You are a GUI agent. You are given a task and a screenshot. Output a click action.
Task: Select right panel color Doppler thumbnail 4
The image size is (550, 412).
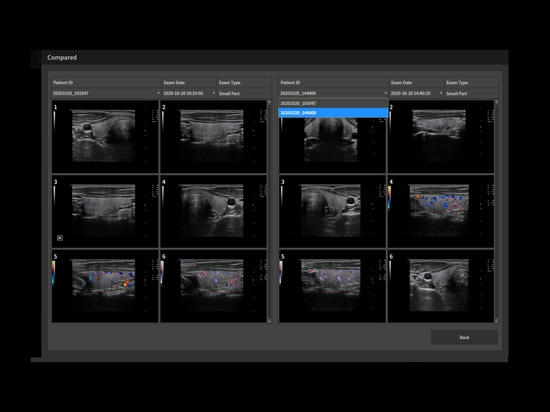click(x=441, y=211)
